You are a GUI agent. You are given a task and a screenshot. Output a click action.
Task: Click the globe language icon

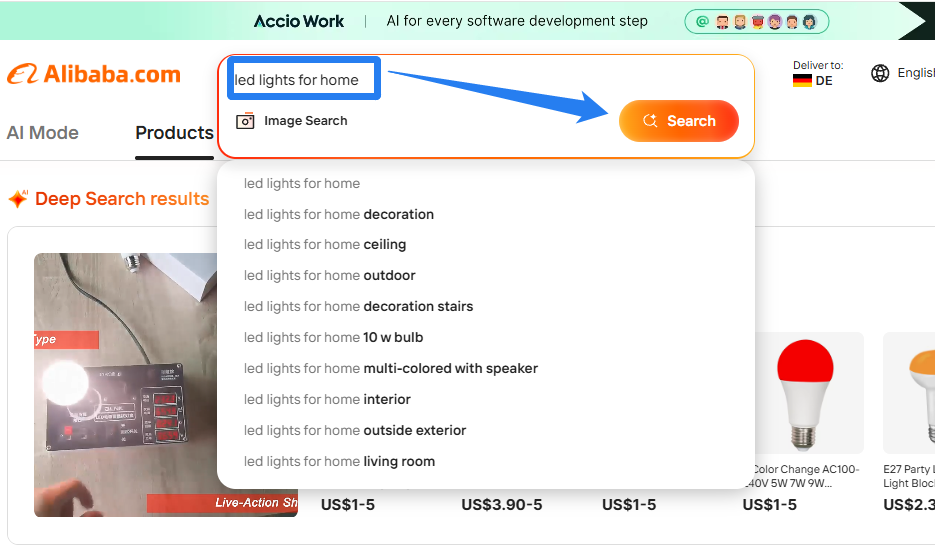coord(880,73)
